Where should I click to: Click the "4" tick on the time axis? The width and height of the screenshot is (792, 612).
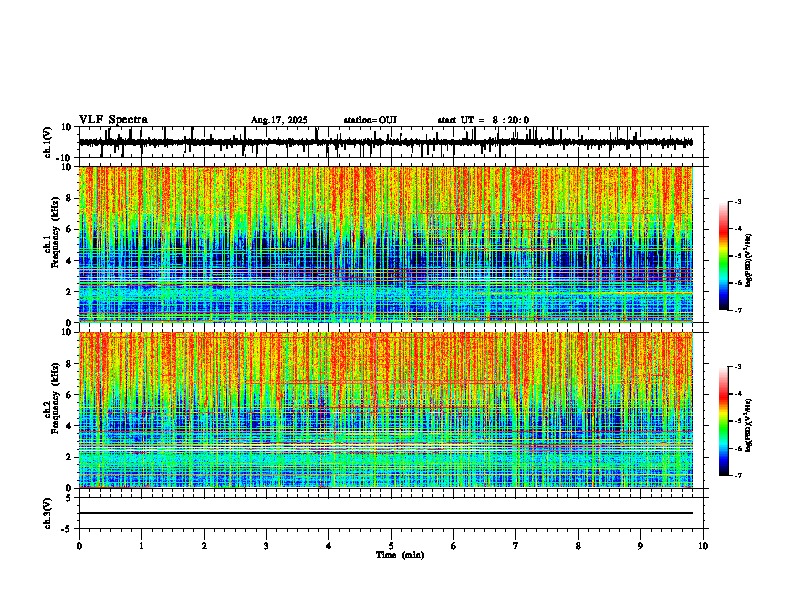pos(329,546)
